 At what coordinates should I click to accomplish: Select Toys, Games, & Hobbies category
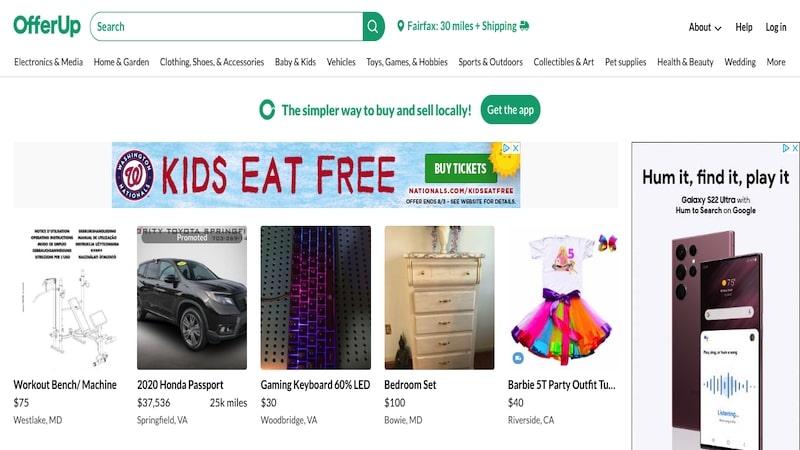click(407, 62)
